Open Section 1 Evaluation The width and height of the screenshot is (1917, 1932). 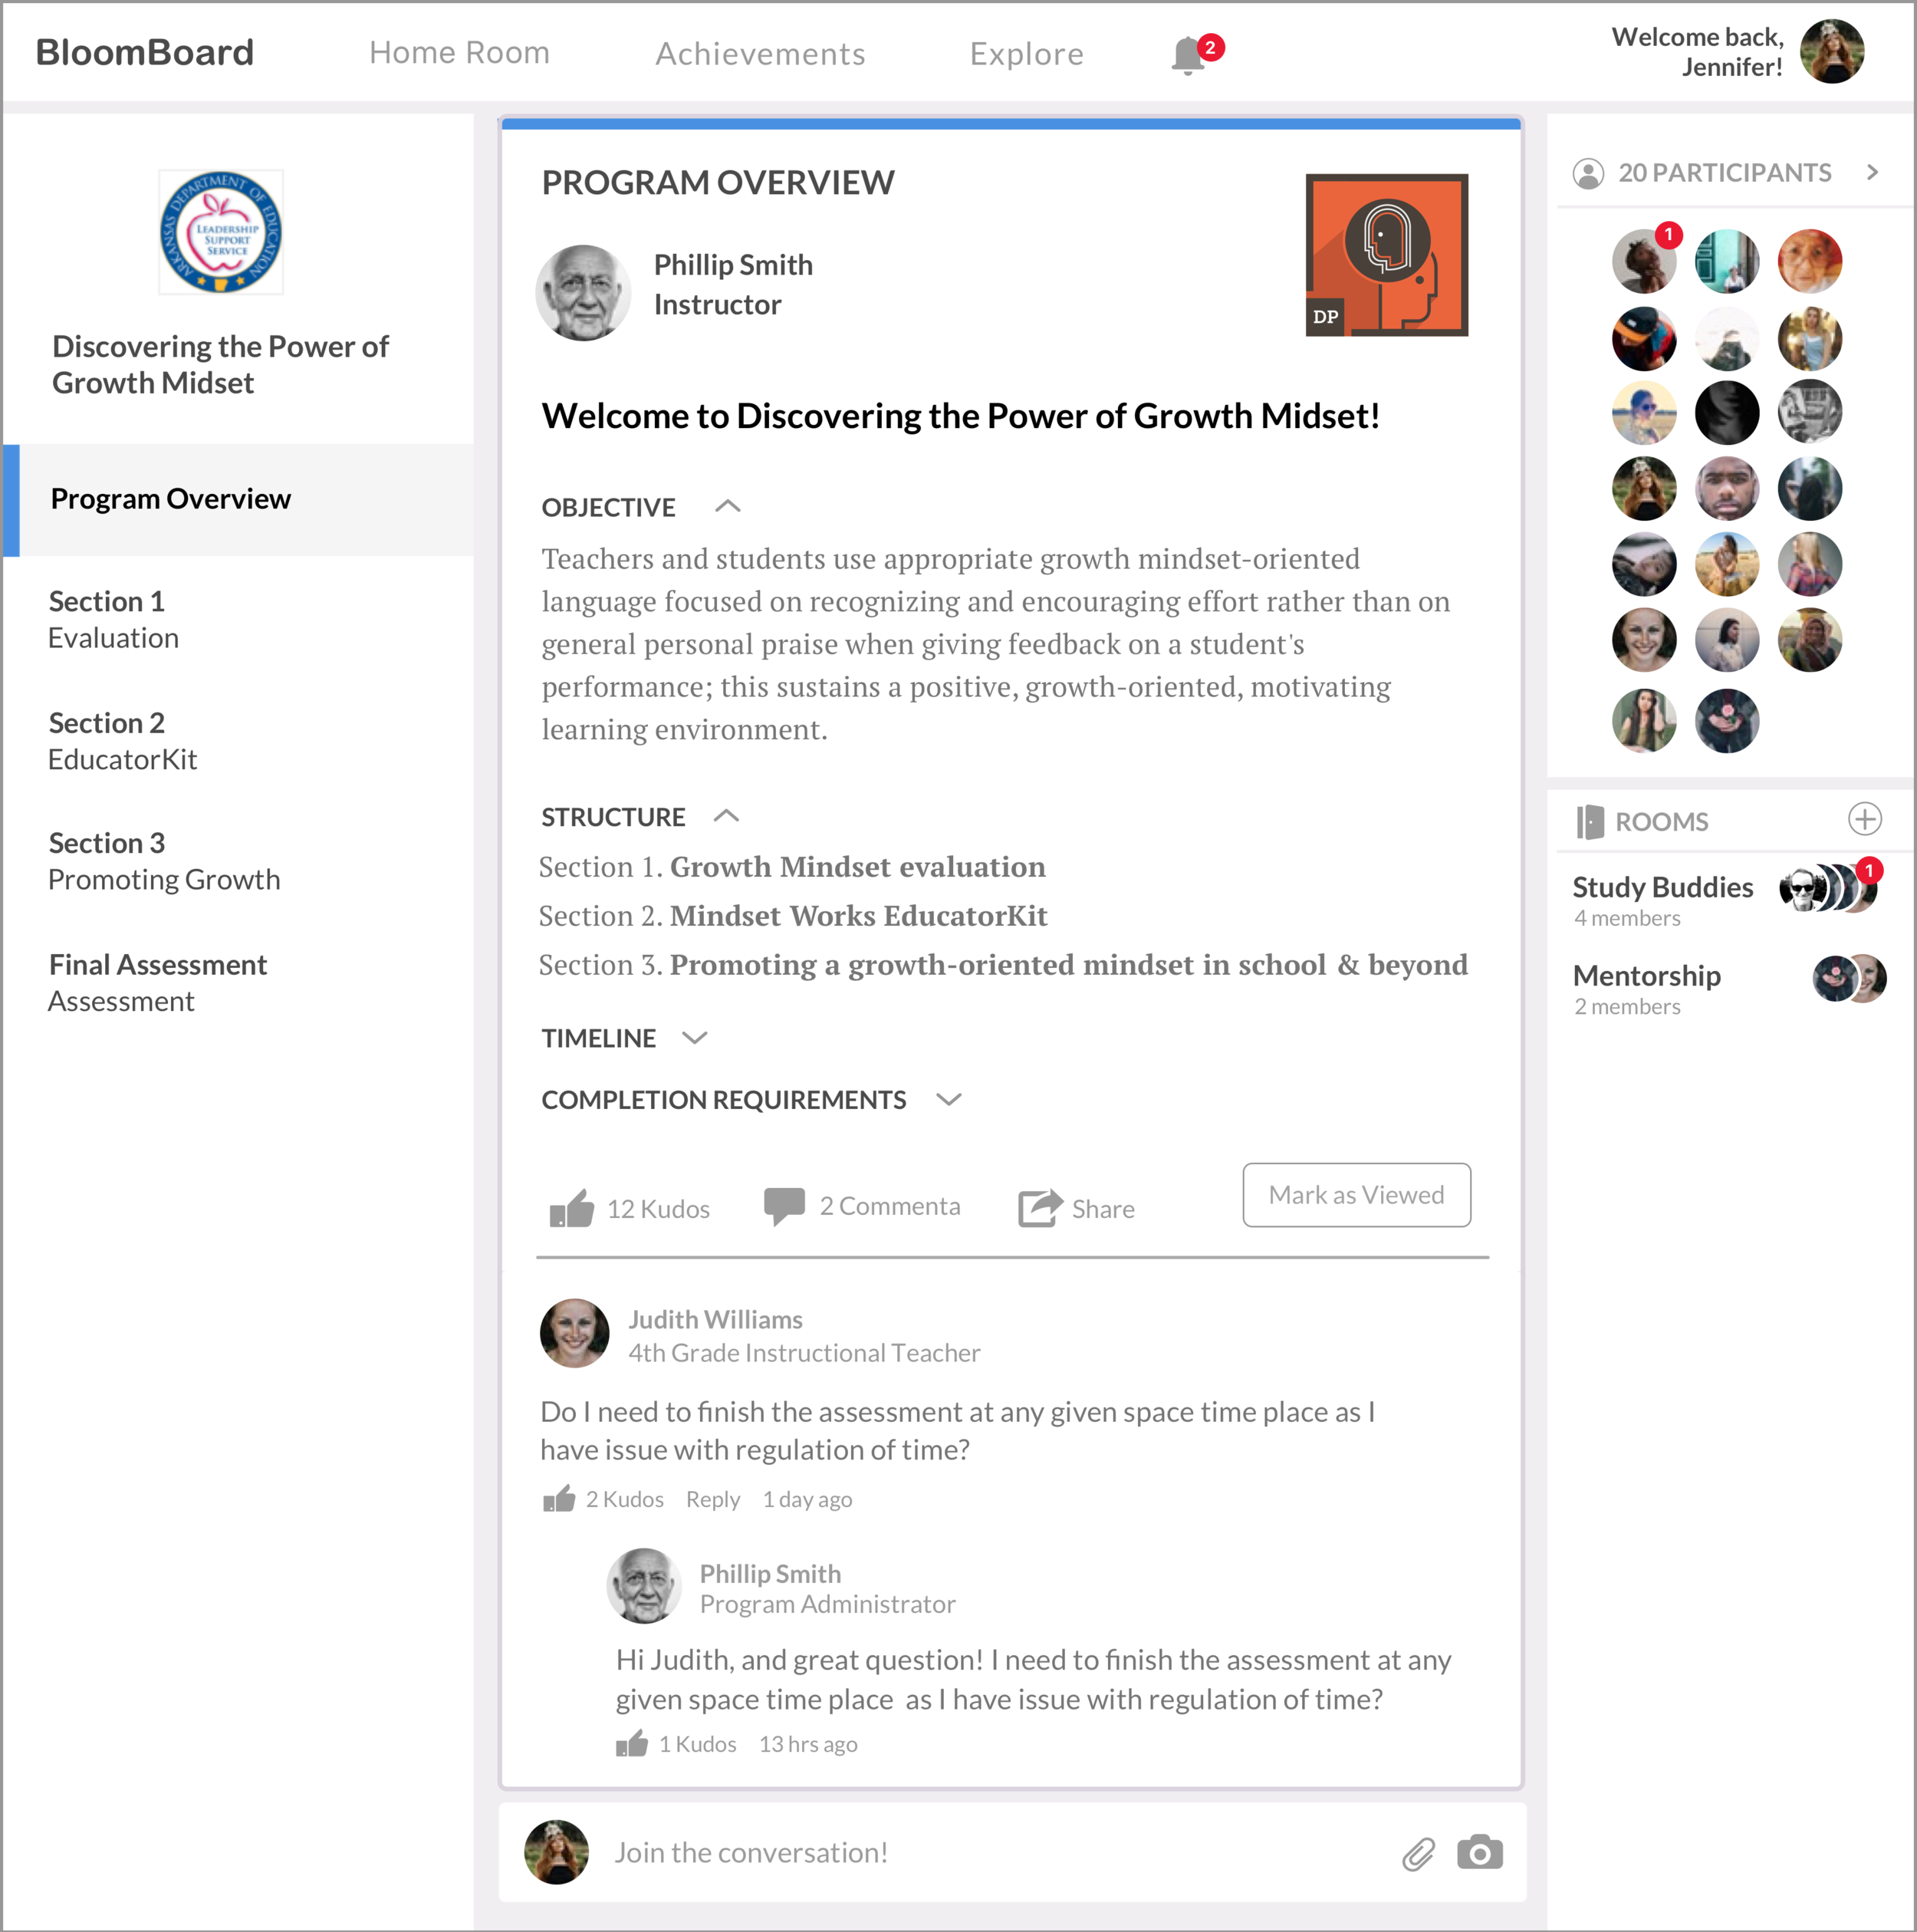pos(114,619)
